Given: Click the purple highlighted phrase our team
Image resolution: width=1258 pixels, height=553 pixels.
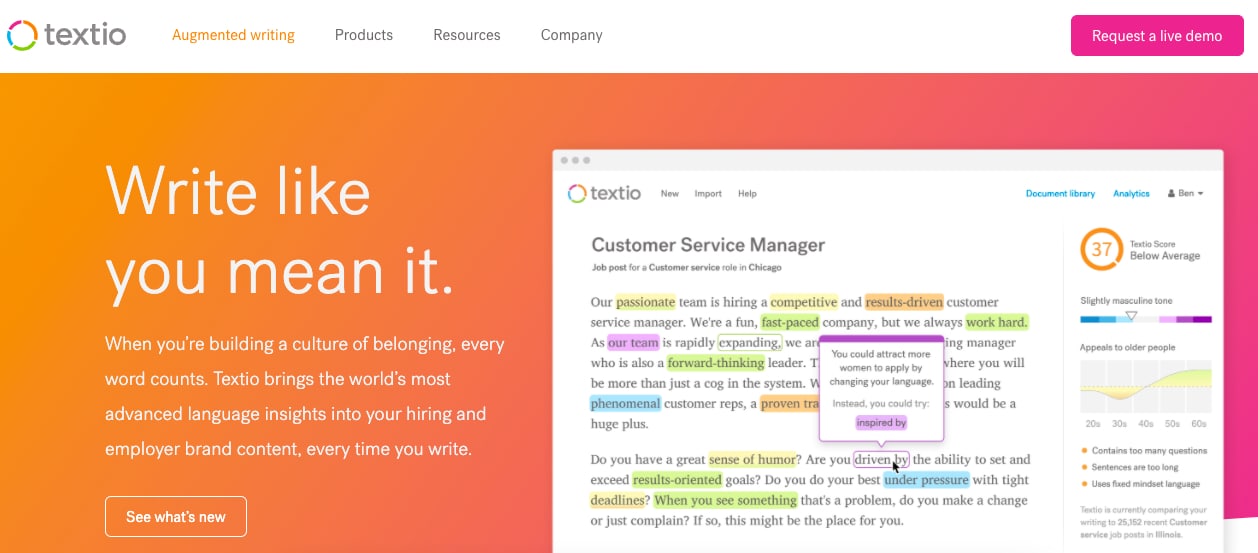Looking at the screenshot, I should tap(633, 343).
